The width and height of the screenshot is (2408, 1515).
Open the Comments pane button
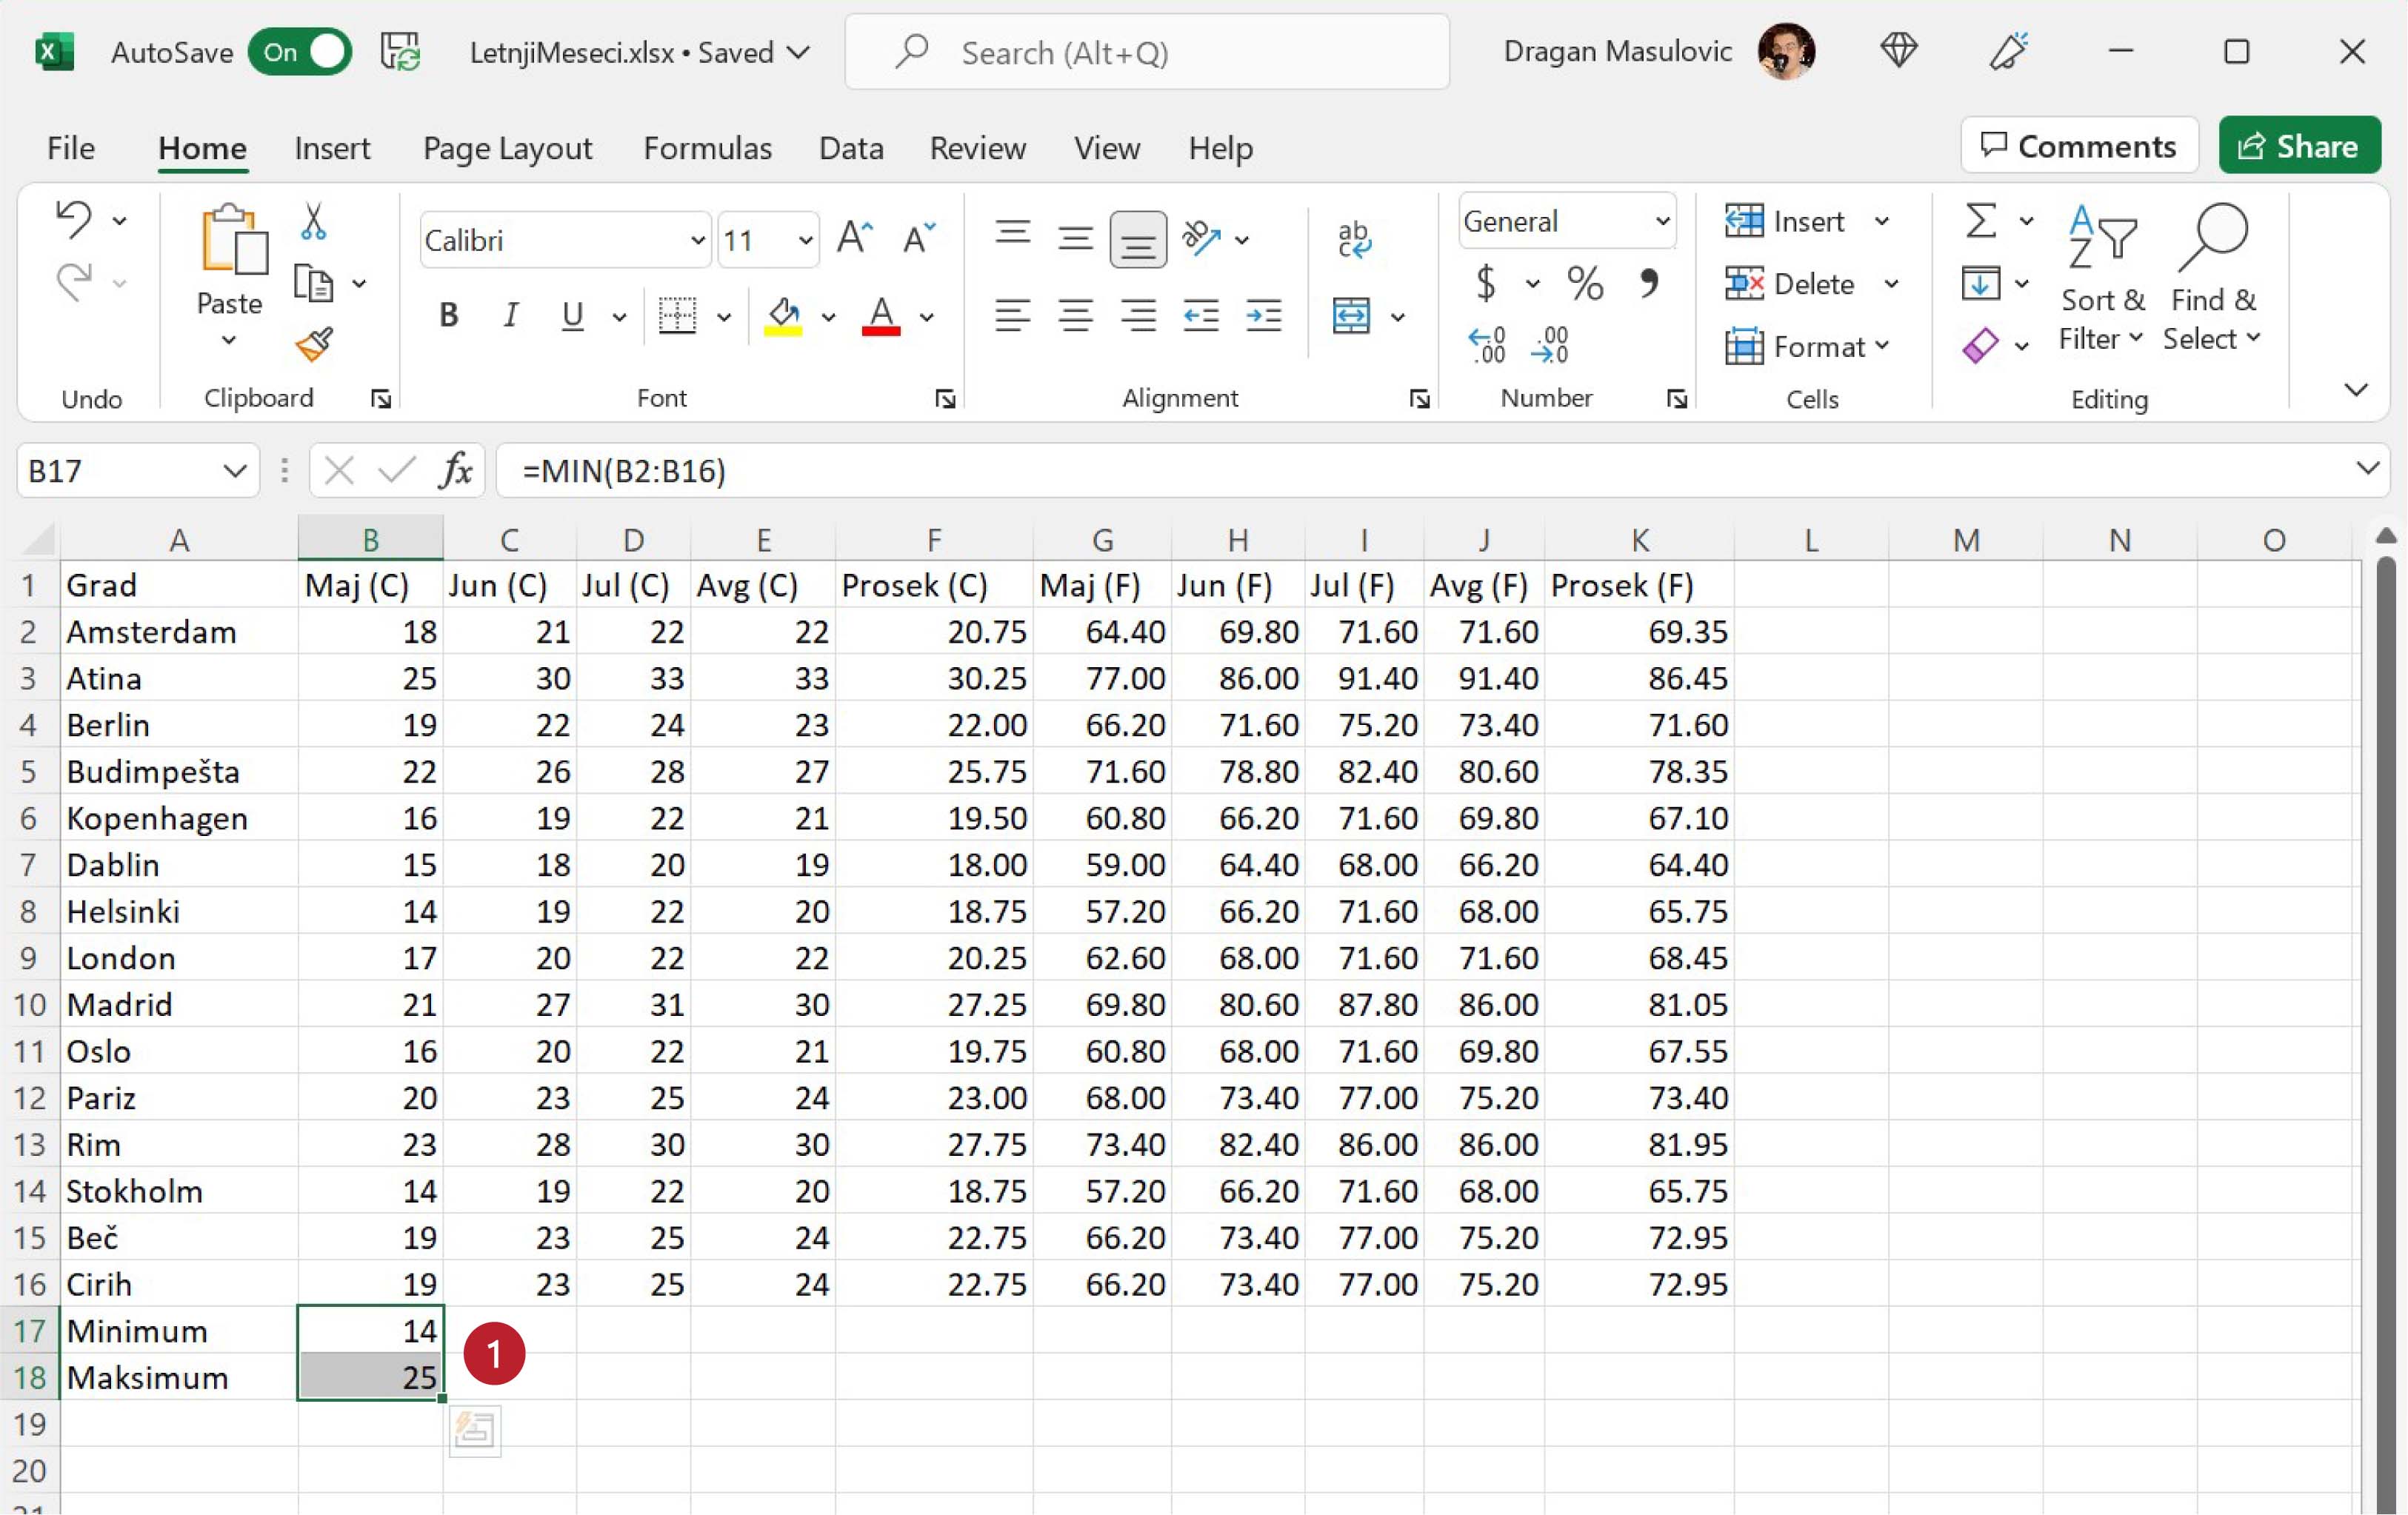click(2078, 146)
